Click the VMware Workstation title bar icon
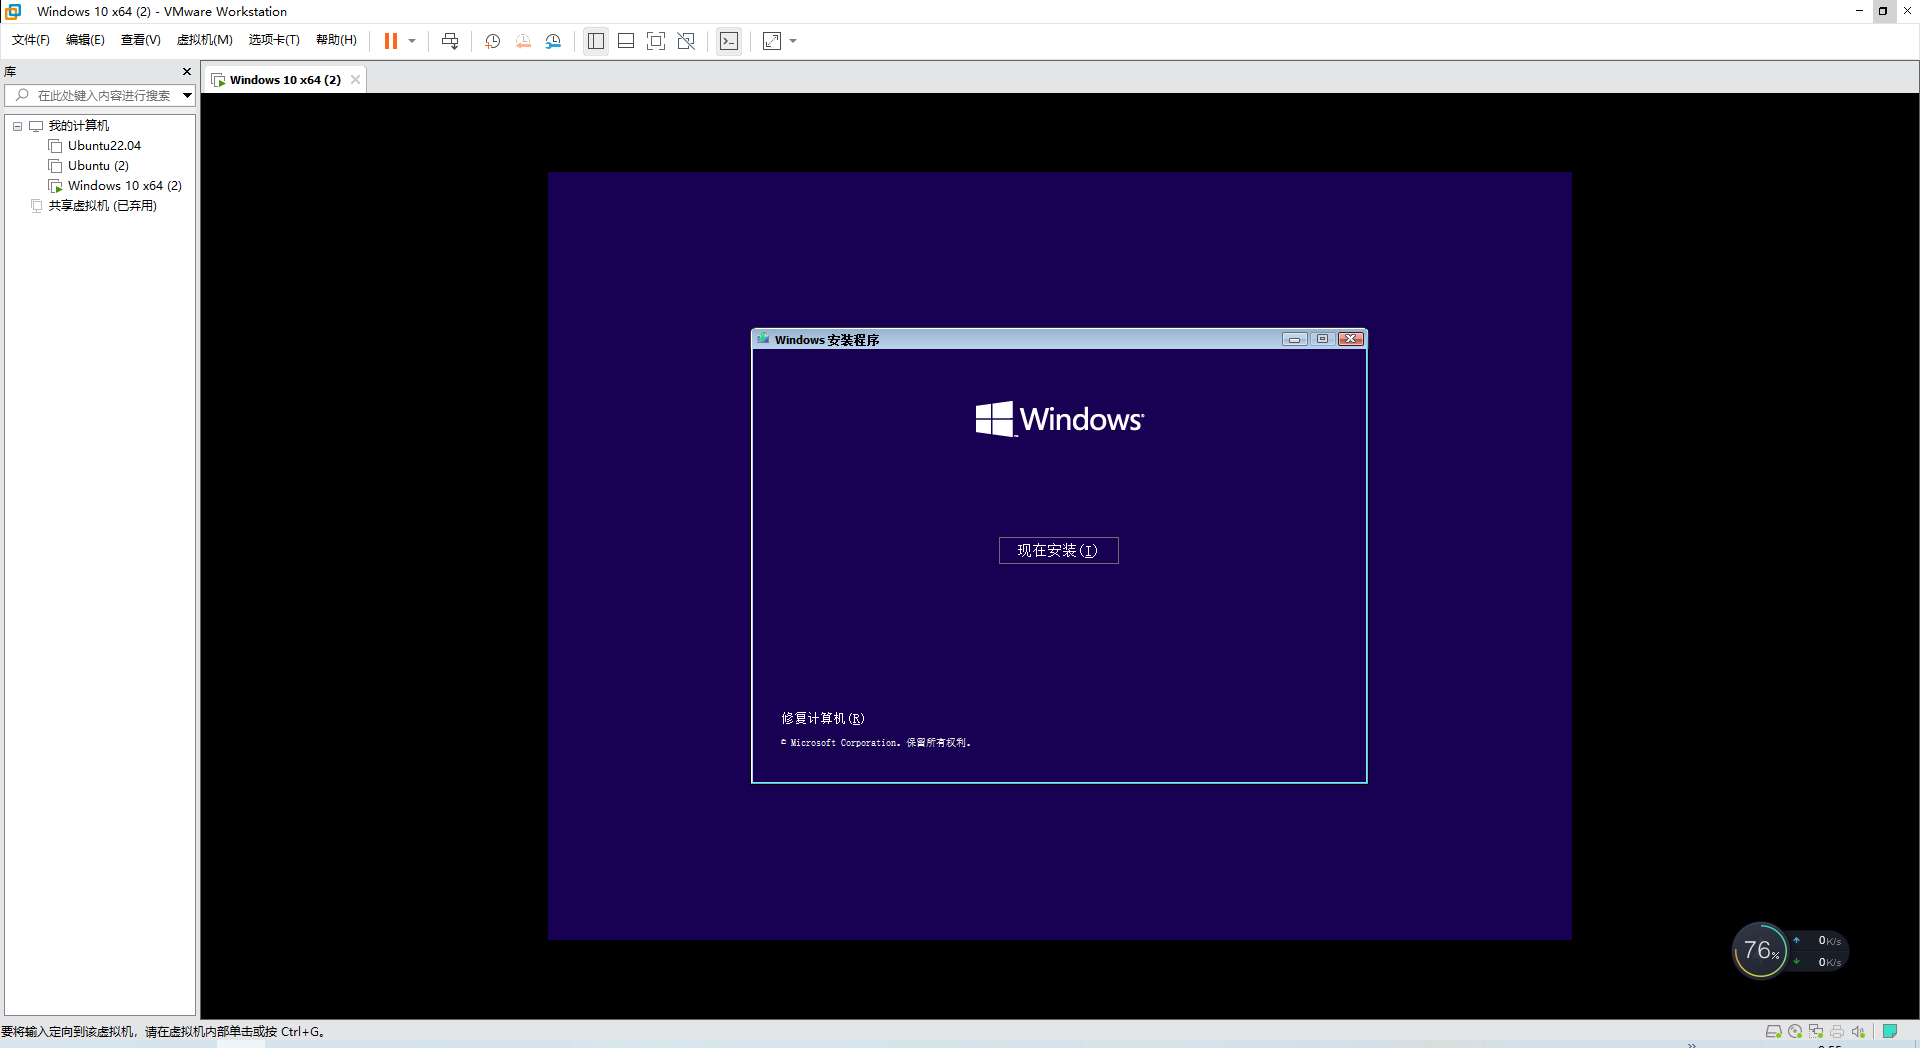The image size is (1920, 1048). coord(14,11)
